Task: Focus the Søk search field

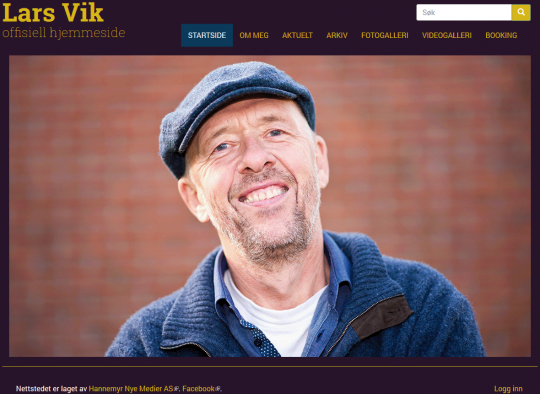Action: pyautogui.click(x=464, y=12)
